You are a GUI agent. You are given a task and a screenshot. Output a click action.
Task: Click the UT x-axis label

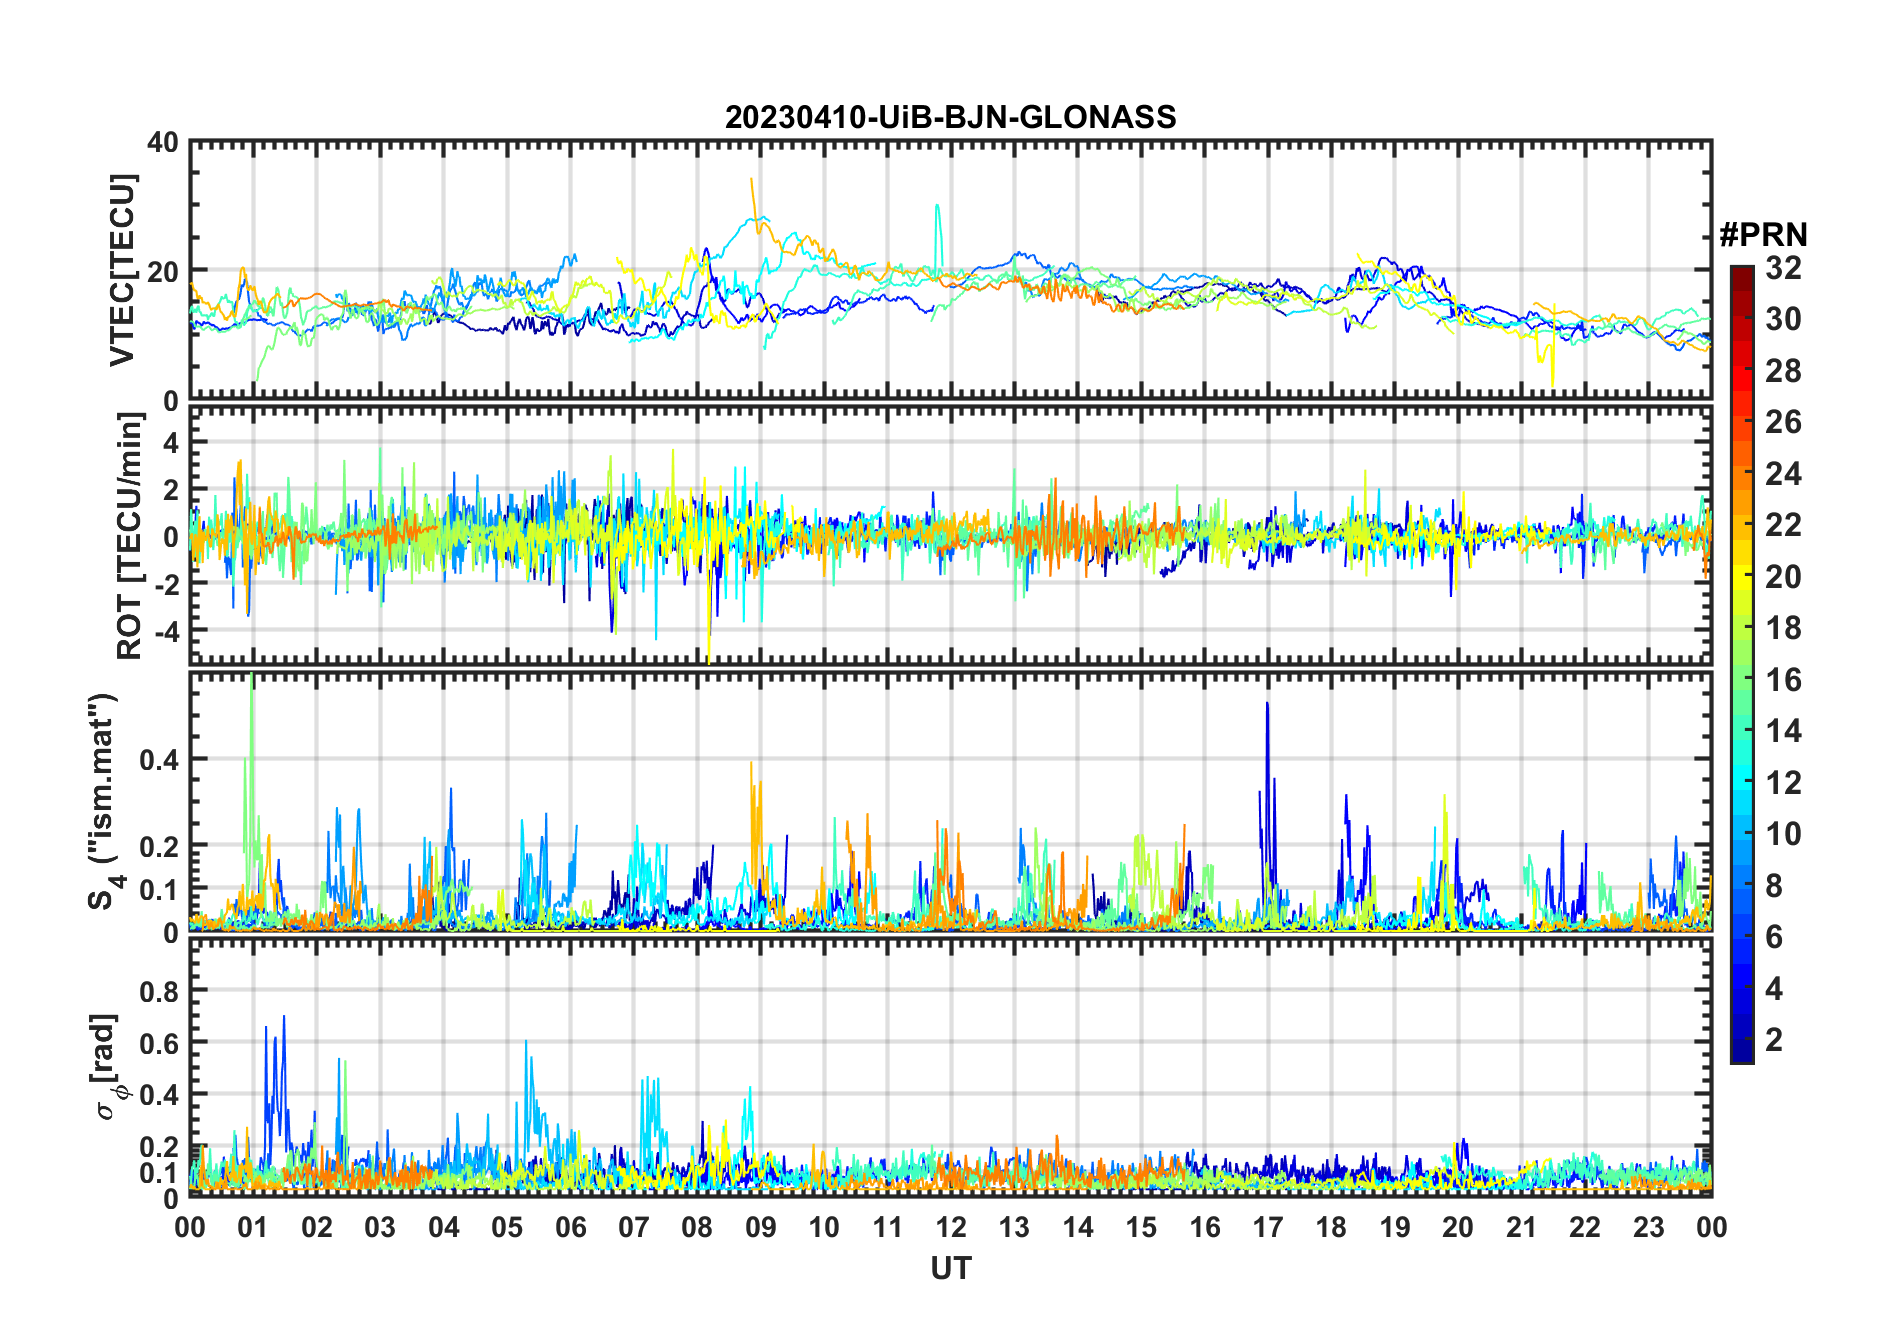(950, 1268)
